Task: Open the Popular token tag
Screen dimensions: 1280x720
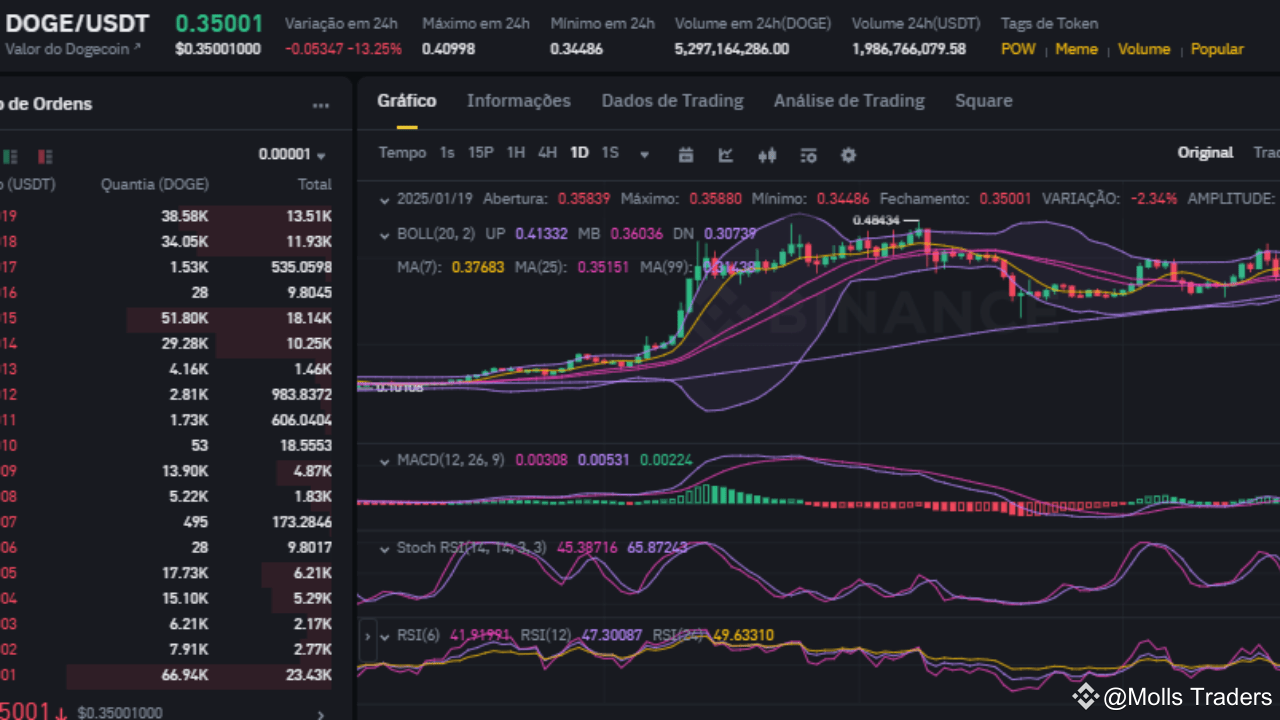Action: point(1217,49)
